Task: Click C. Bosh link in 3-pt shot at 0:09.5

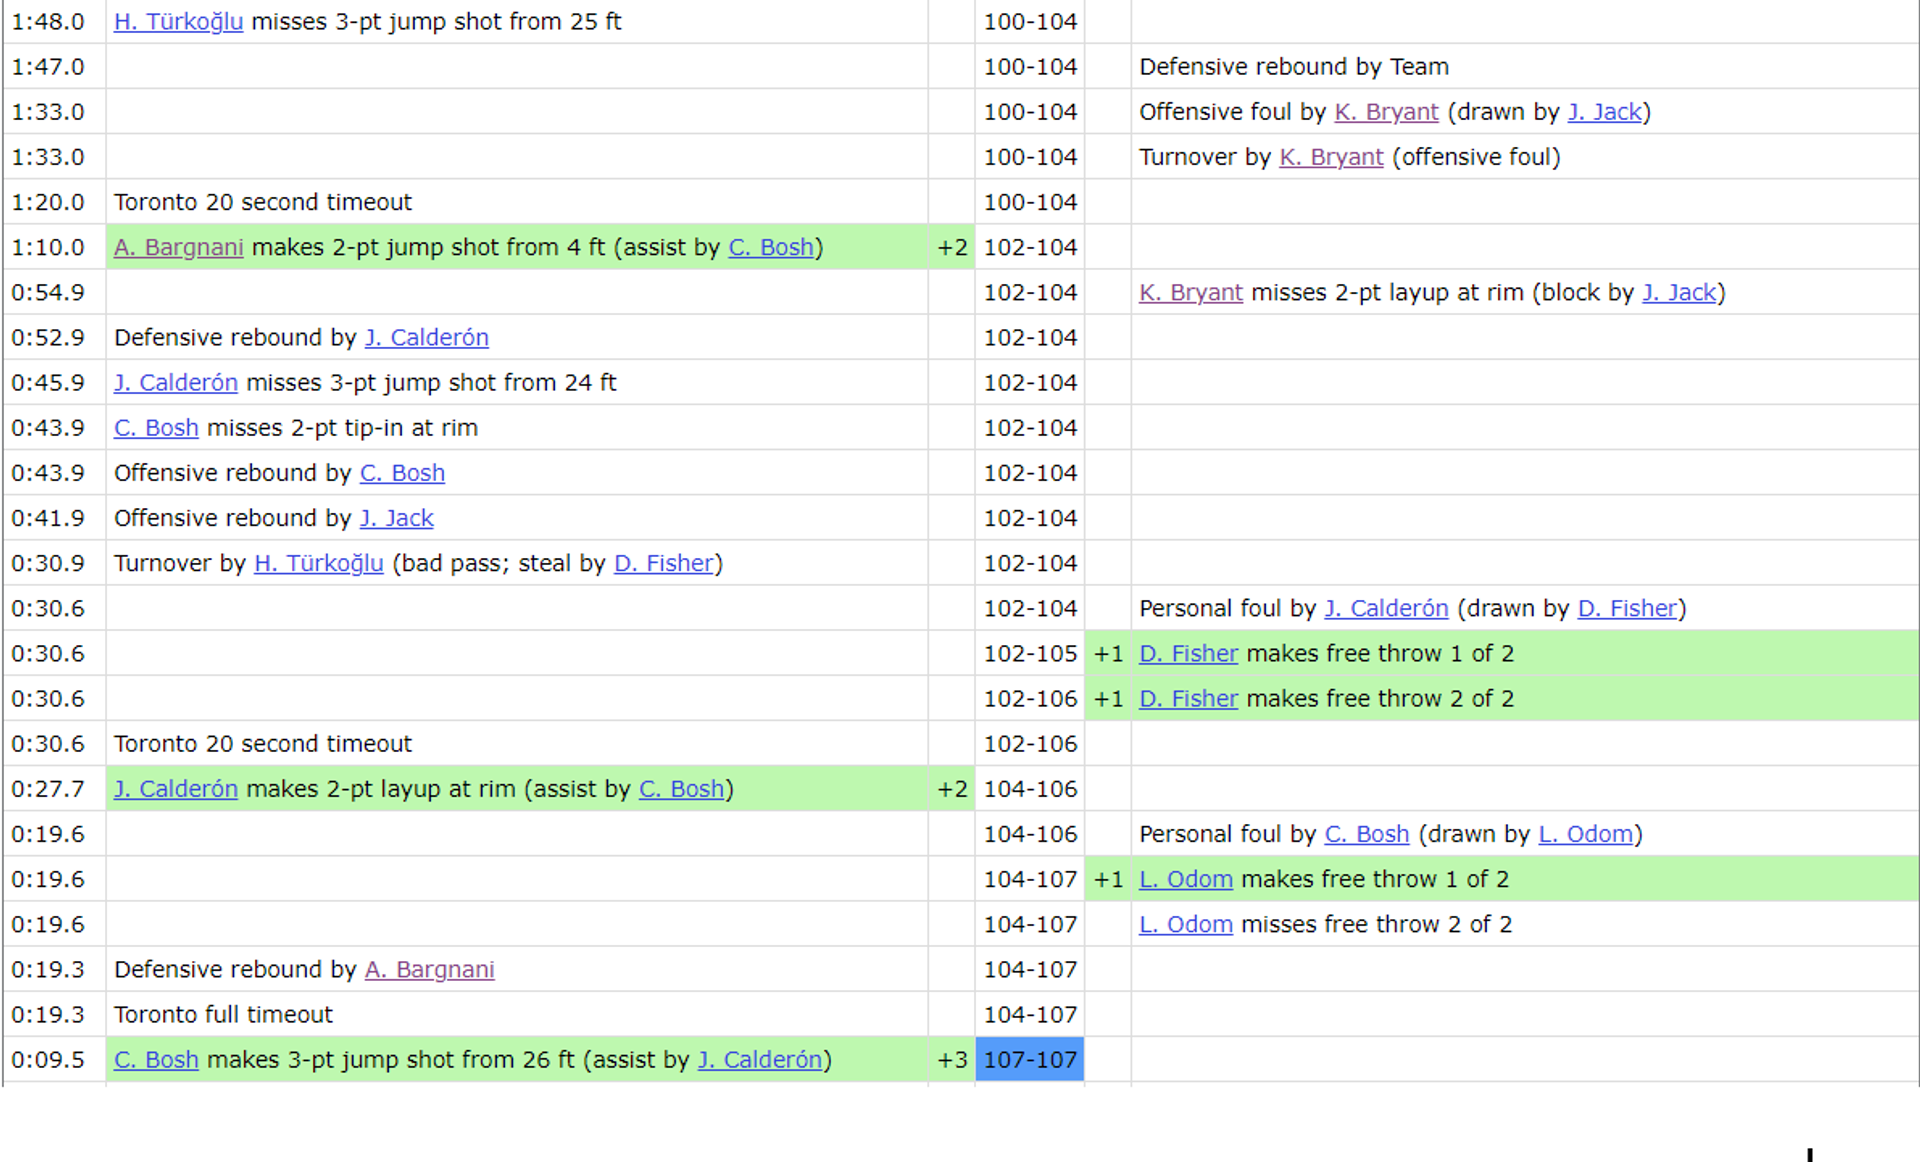Action: [156, 1060]
